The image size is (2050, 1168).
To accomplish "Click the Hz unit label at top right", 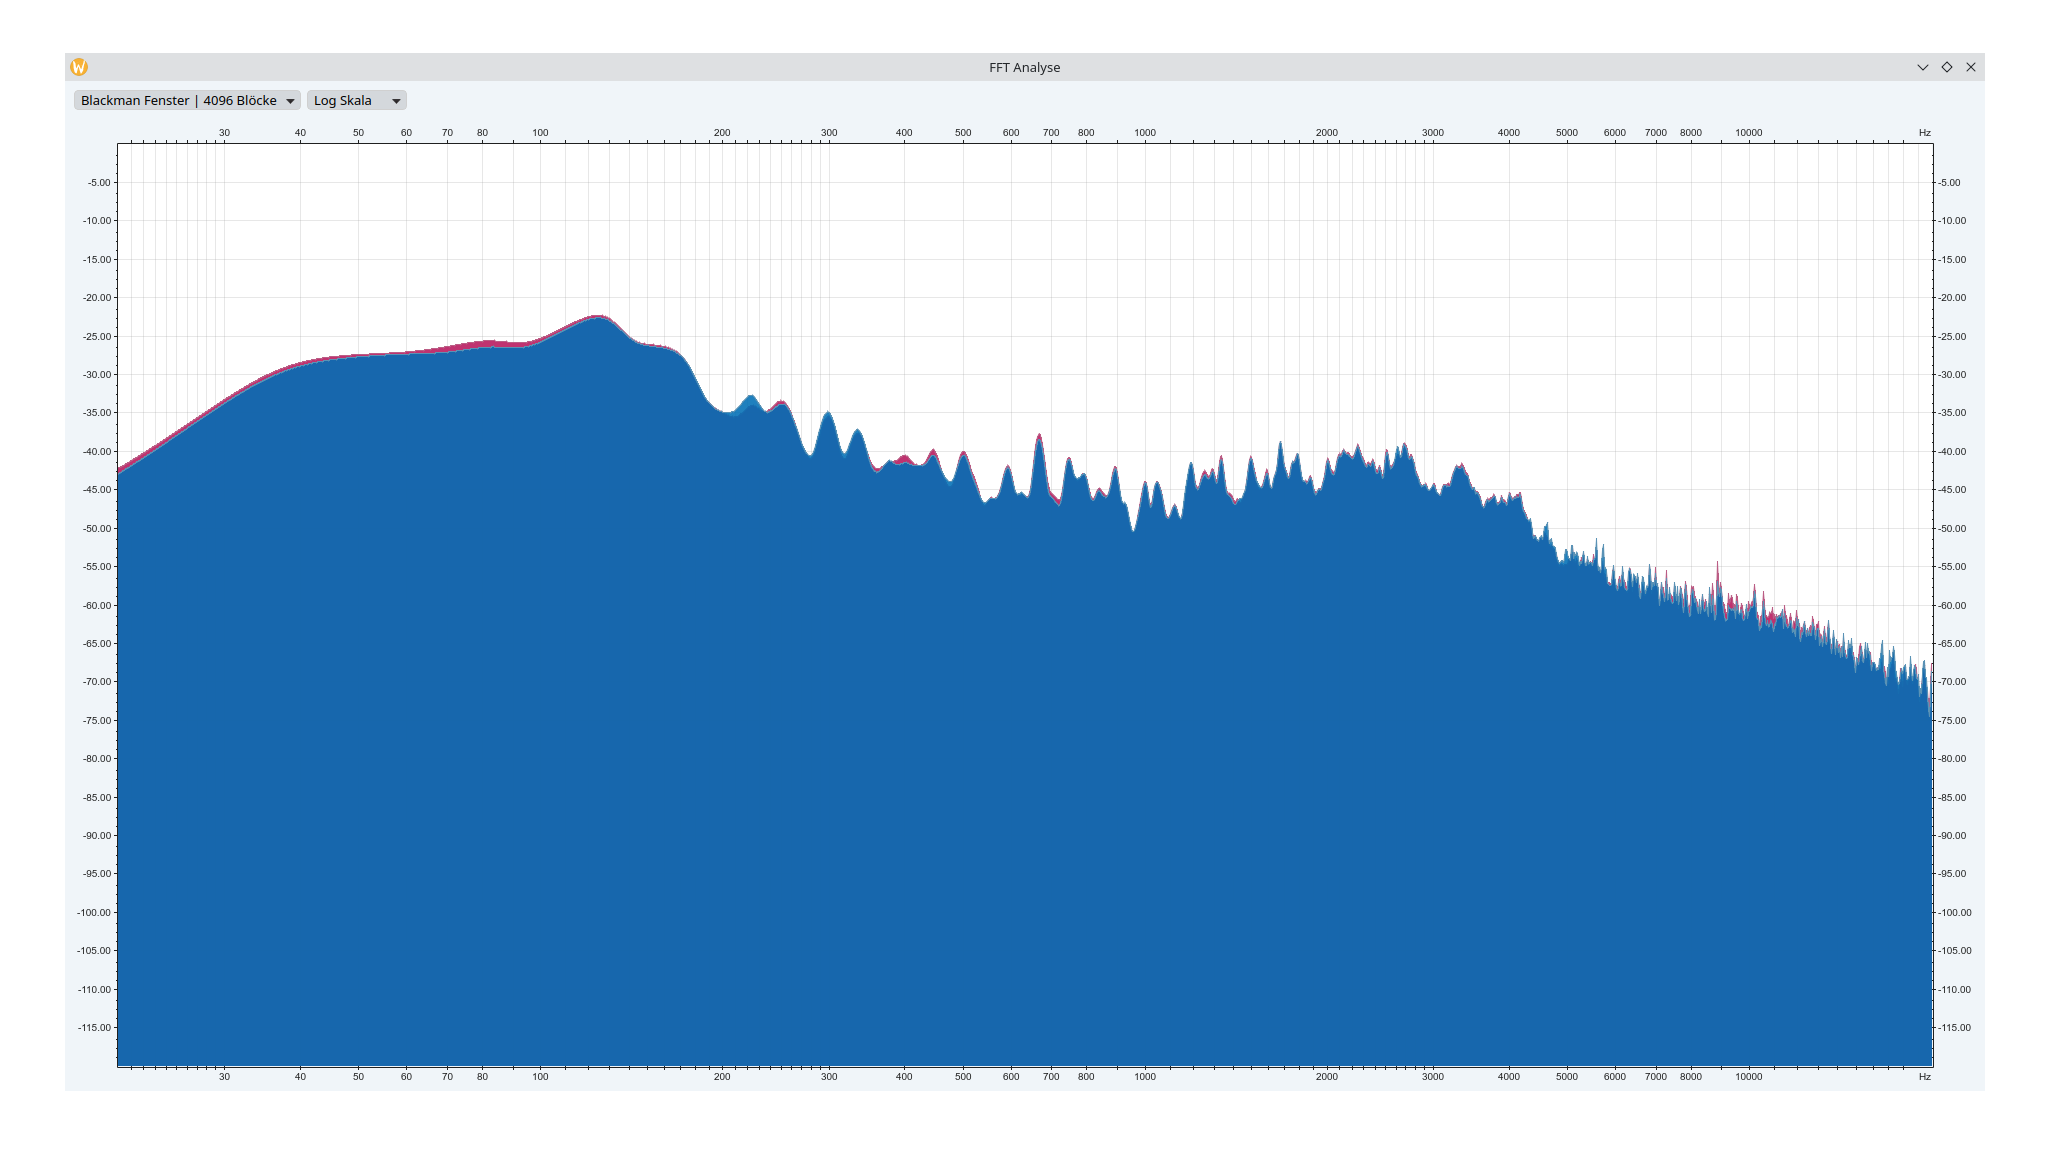I will (1924, 132).
